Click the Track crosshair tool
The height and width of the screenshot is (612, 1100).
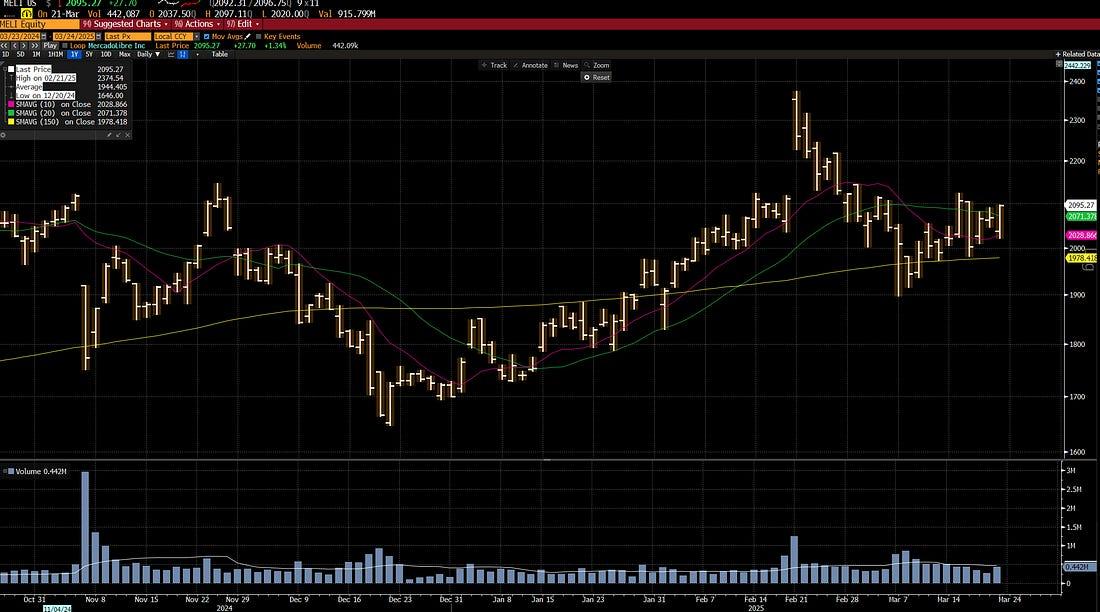pos(494,65)
